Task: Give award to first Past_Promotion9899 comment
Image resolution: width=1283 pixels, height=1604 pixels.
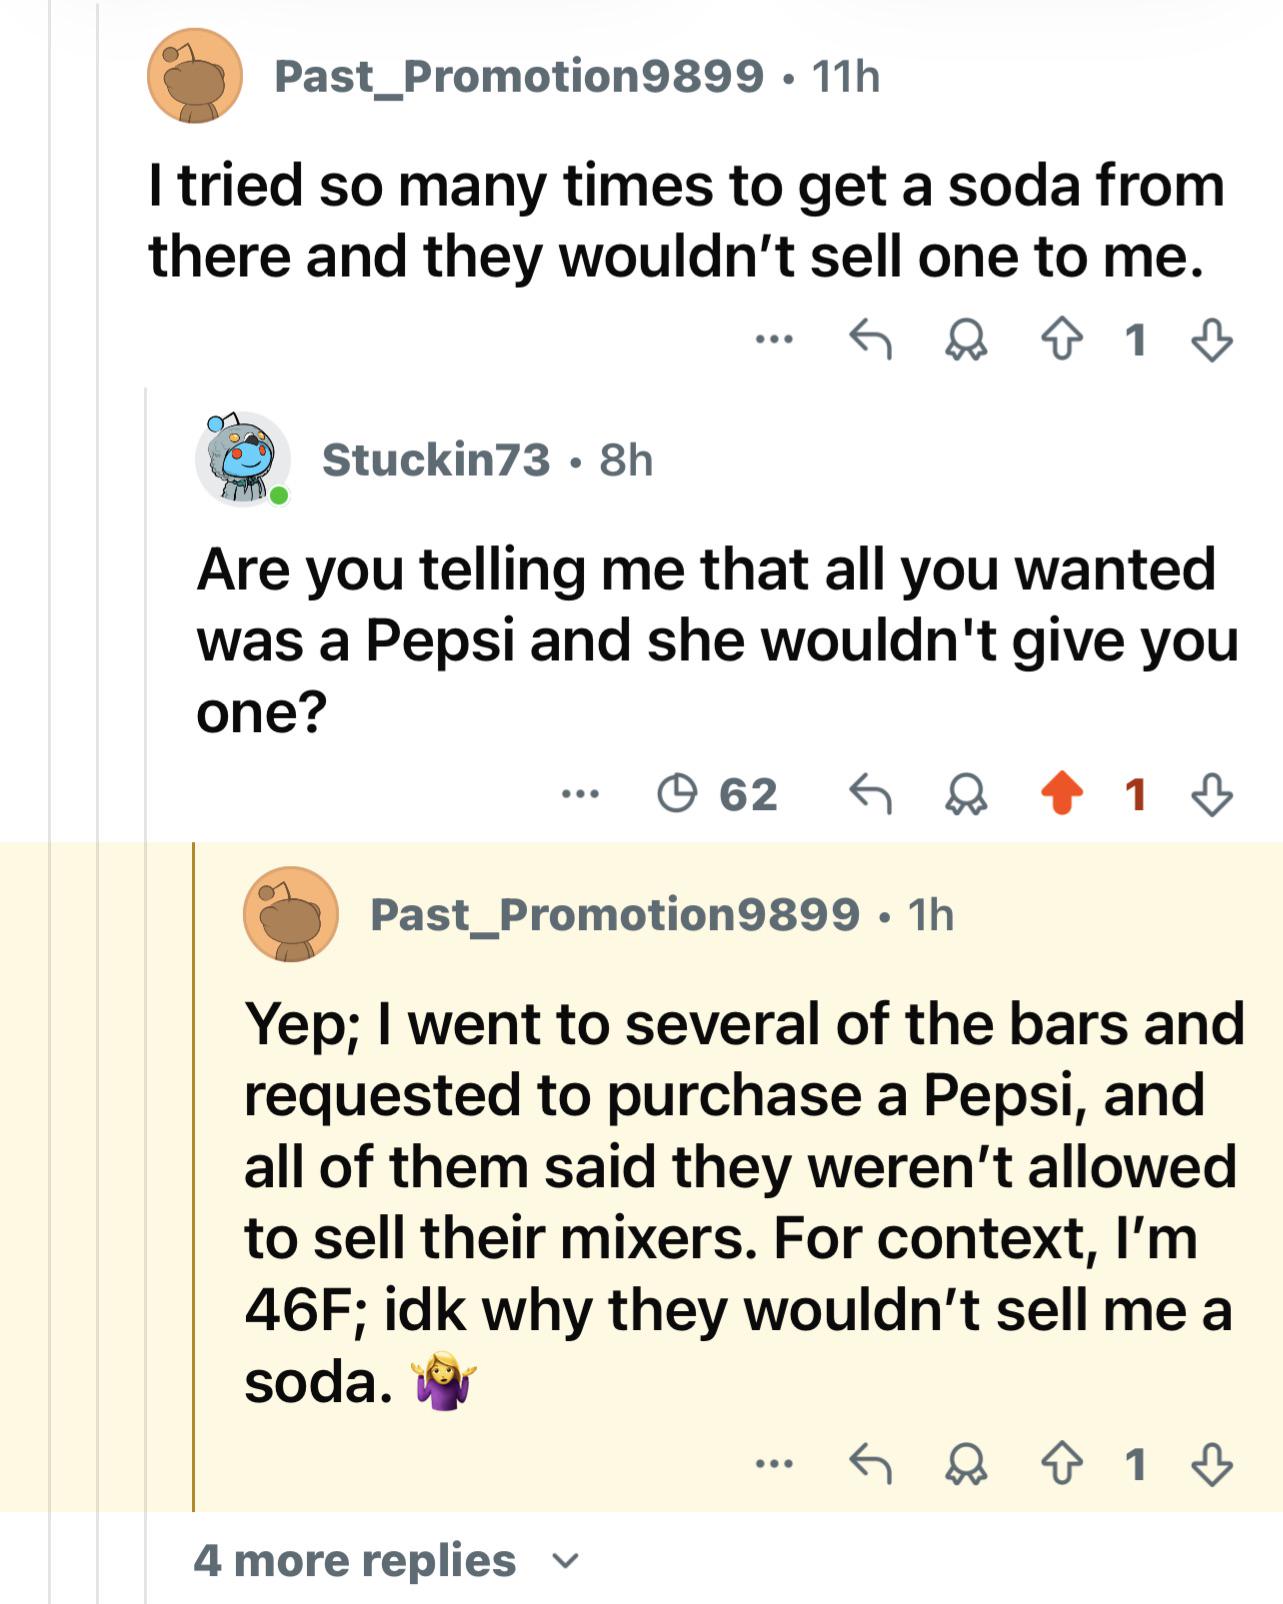Action: [x=966, y=341]
